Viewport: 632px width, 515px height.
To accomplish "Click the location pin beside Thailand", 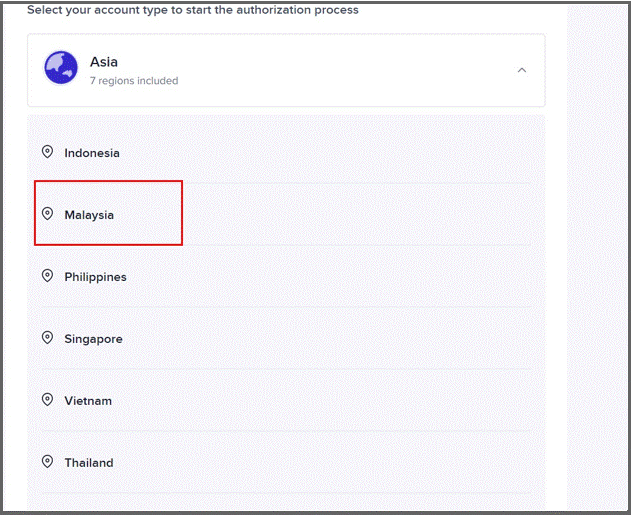I will 48,462.
